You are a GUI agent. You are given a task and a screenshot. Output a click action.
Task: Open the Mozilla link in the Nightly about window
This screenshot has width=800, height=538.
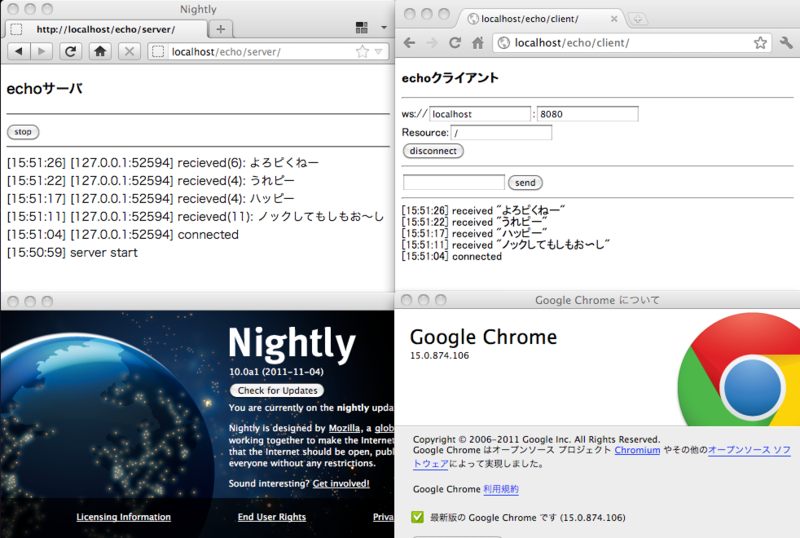(344, 428)
